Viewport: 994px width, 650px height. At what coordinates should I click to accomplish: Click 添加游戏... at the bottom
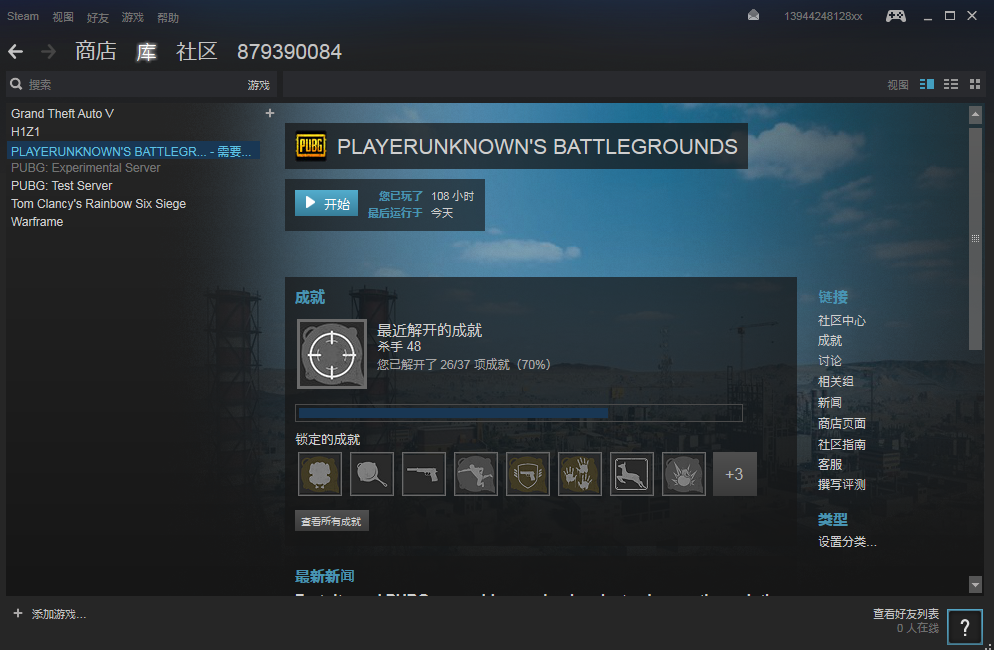[58, 614]
